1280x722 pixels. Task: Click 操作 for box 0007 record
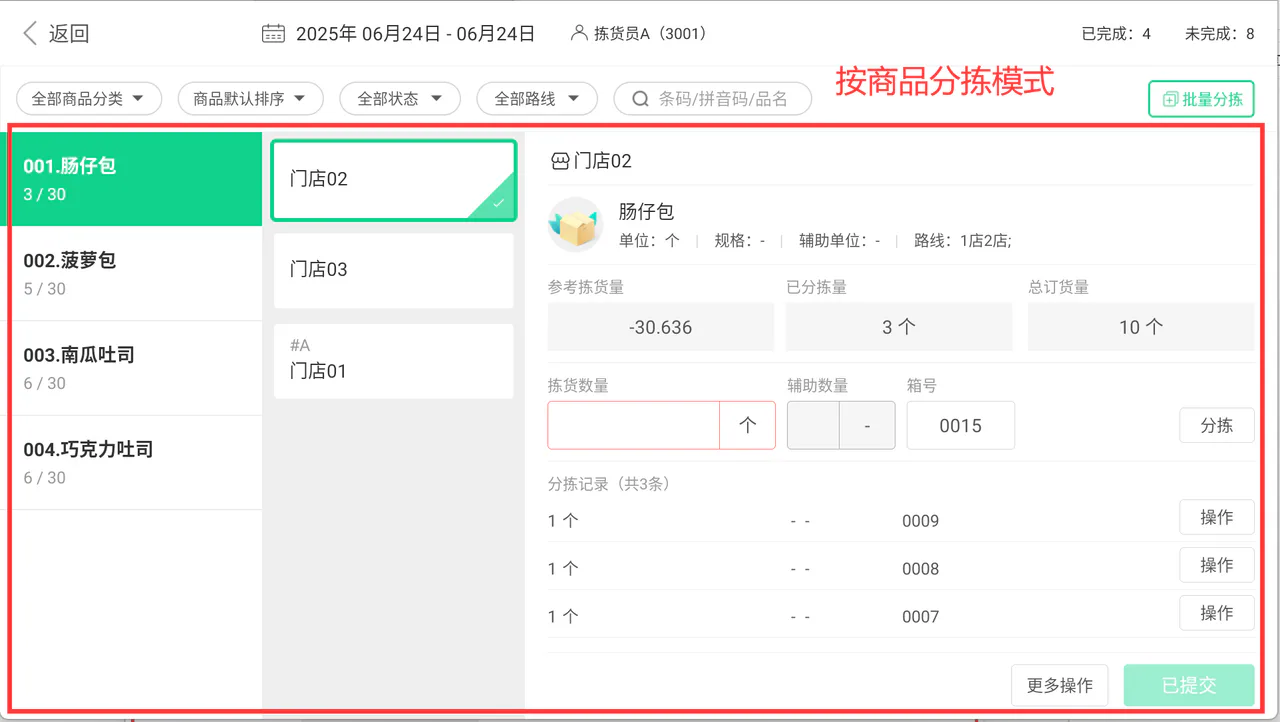pyautogui.click(x=1217, y=613)
